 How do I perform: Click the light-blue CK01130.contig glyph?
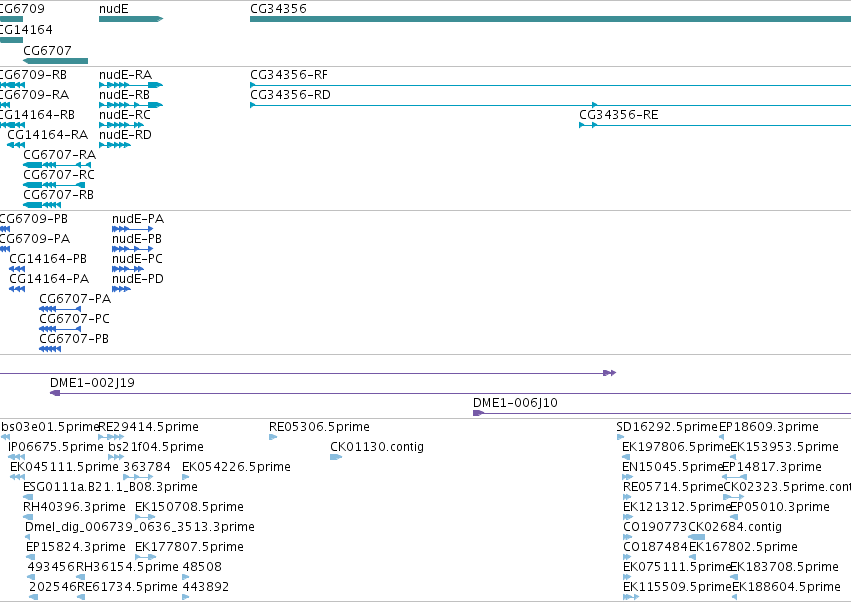click(335, 457)
